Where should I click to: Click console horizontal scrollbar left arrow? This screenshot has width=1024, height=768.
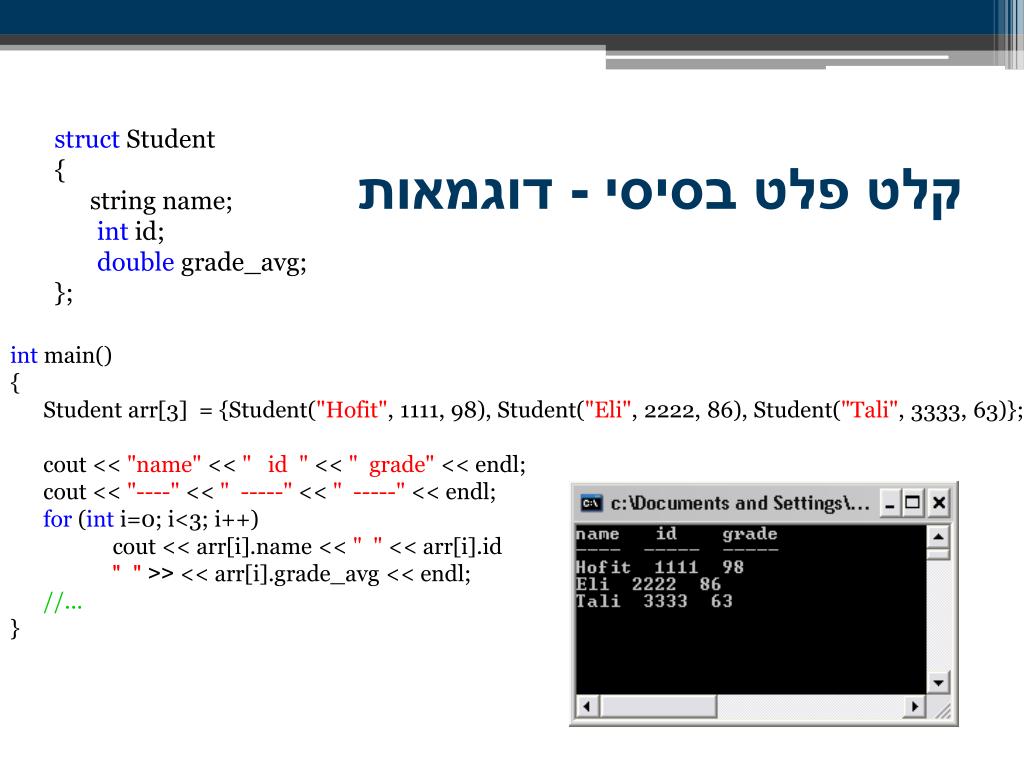pyautogui.click(x=587, y=706)
